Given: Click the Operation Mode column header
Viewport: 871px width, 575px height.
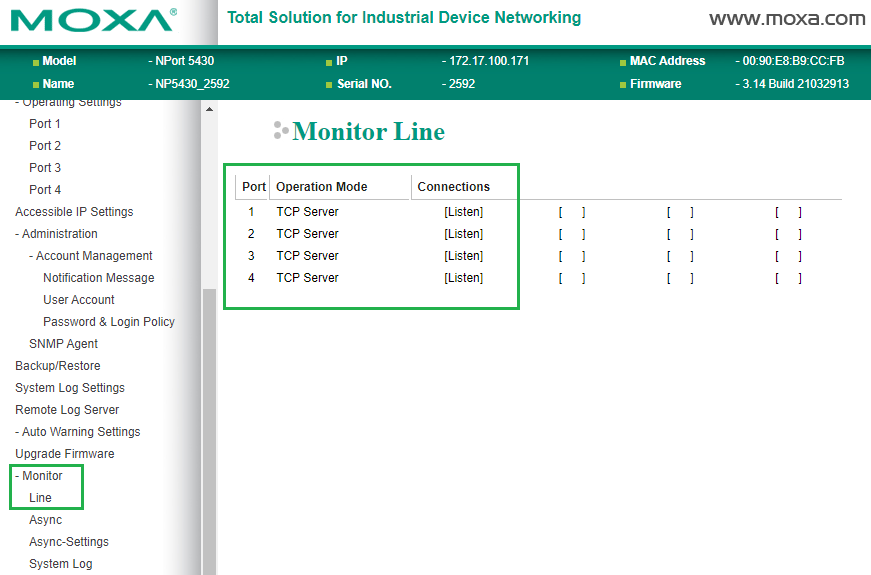Looking at the screenshot, I should [322, 187].
